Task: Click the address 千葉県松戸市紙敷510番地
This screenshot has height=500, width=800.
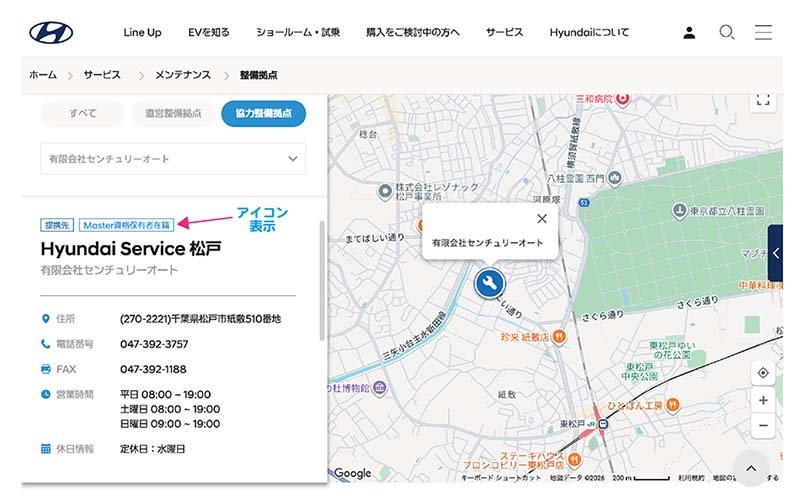Action: tap(226, 319)
